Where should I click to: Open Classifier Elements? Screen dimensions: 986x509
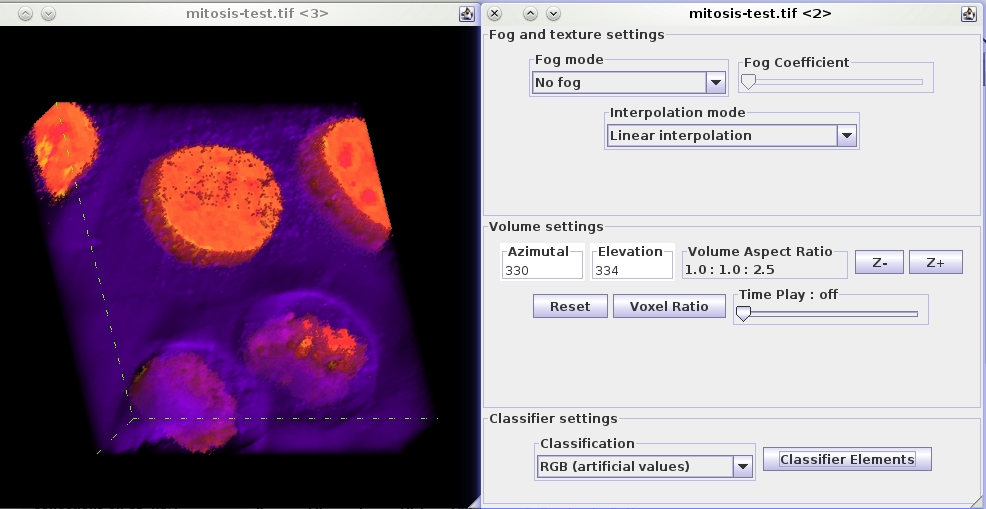847,459
